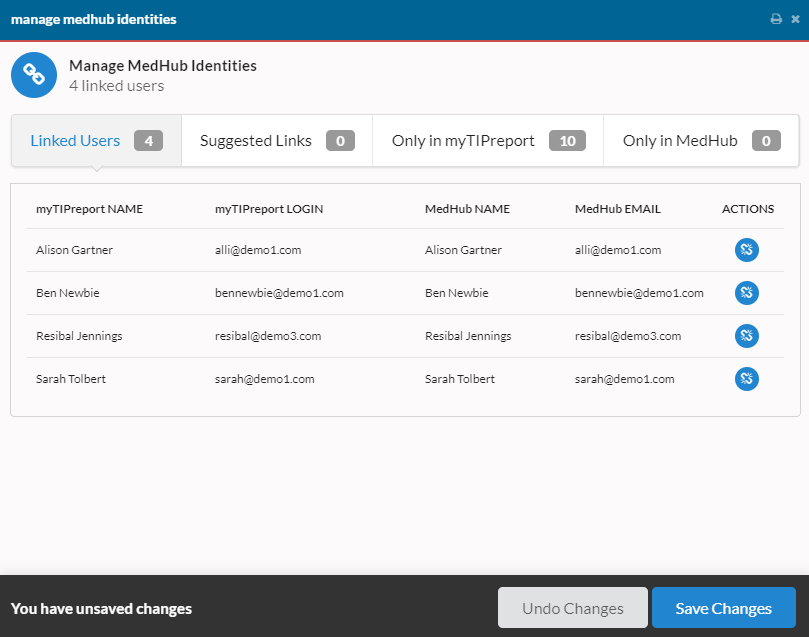Click the myTIPreport NAME column header

pyautogui.click(x=89, y=209)
